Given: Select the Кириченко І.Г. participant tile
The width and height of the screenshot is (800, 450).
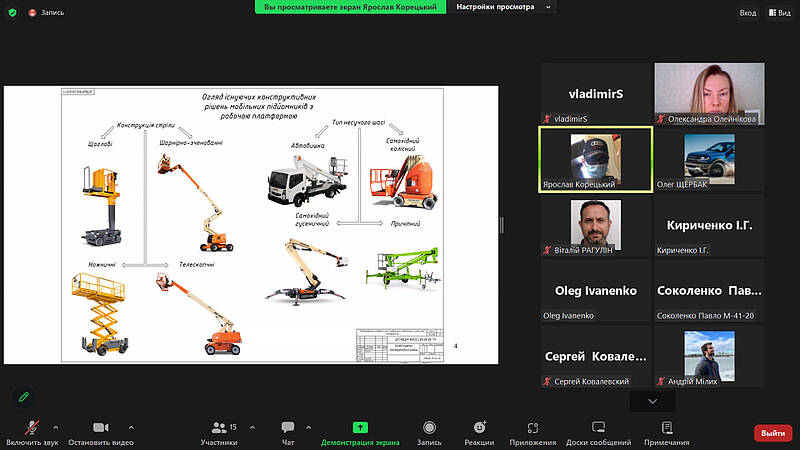Looking at the screenshot, I should (709, 225).
